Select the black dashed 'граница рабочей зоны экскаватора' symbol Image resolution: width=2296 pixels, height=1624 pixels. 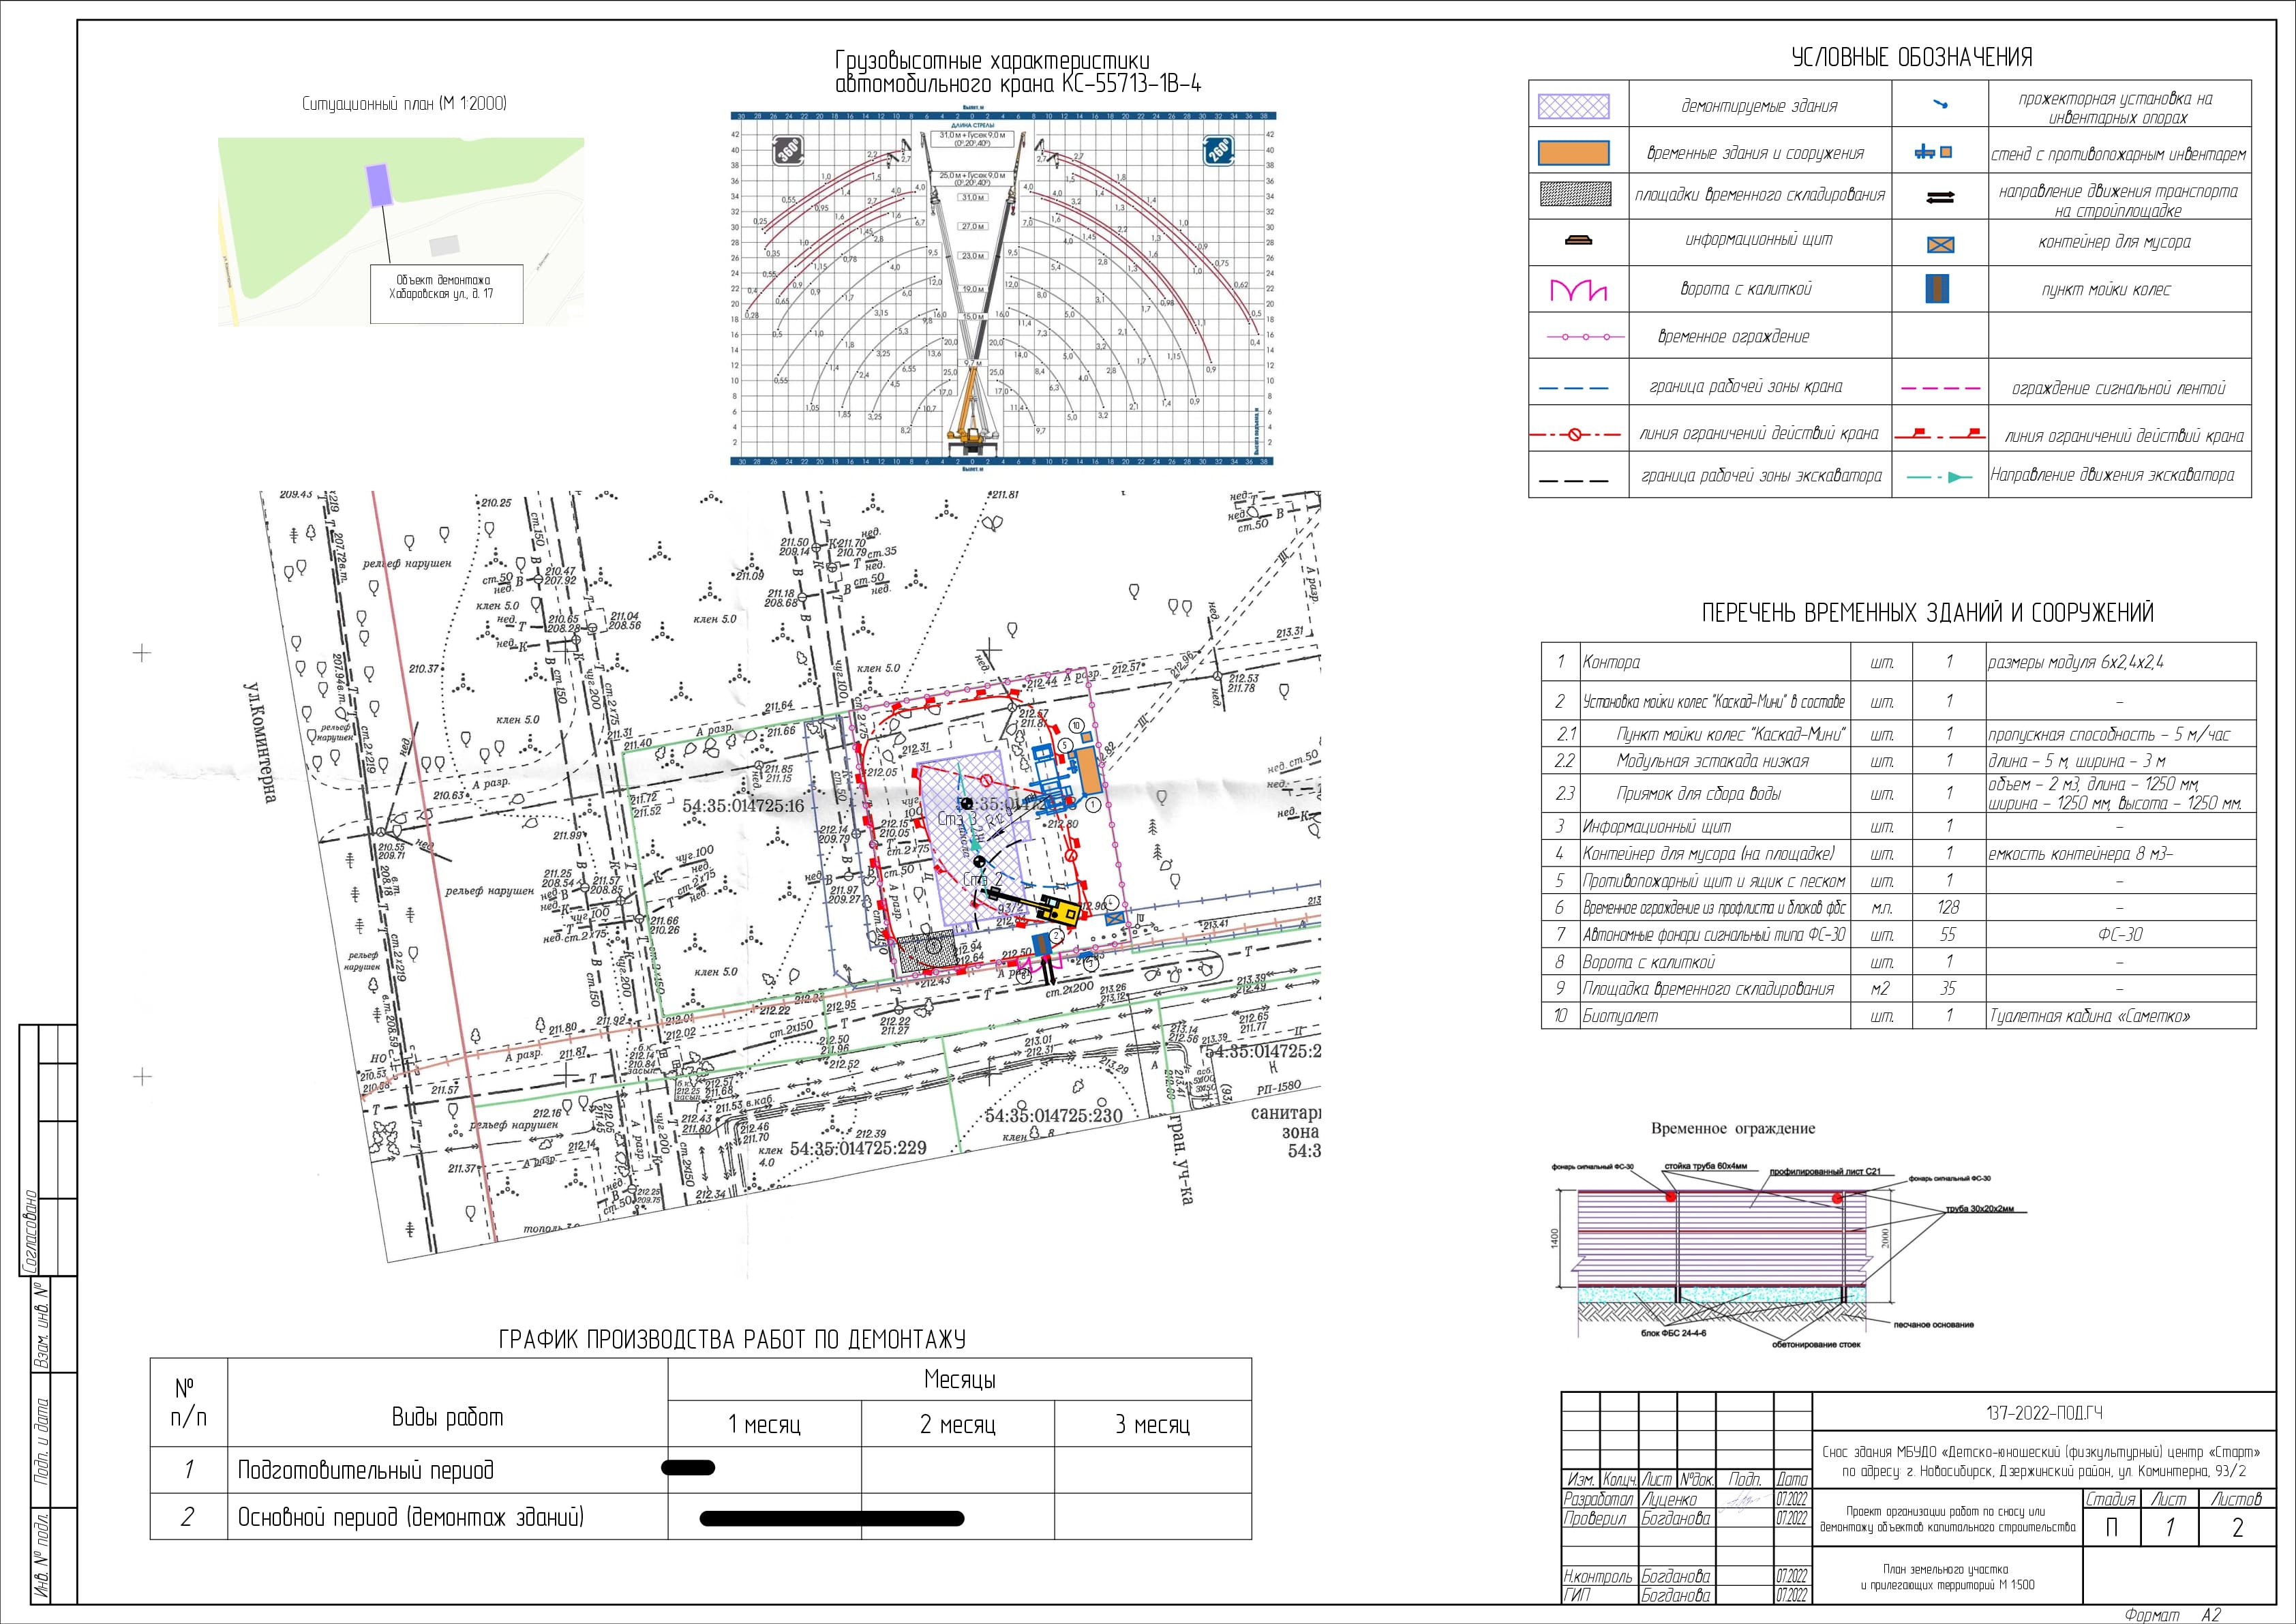pyautogui.click(x=1573, y=481)
